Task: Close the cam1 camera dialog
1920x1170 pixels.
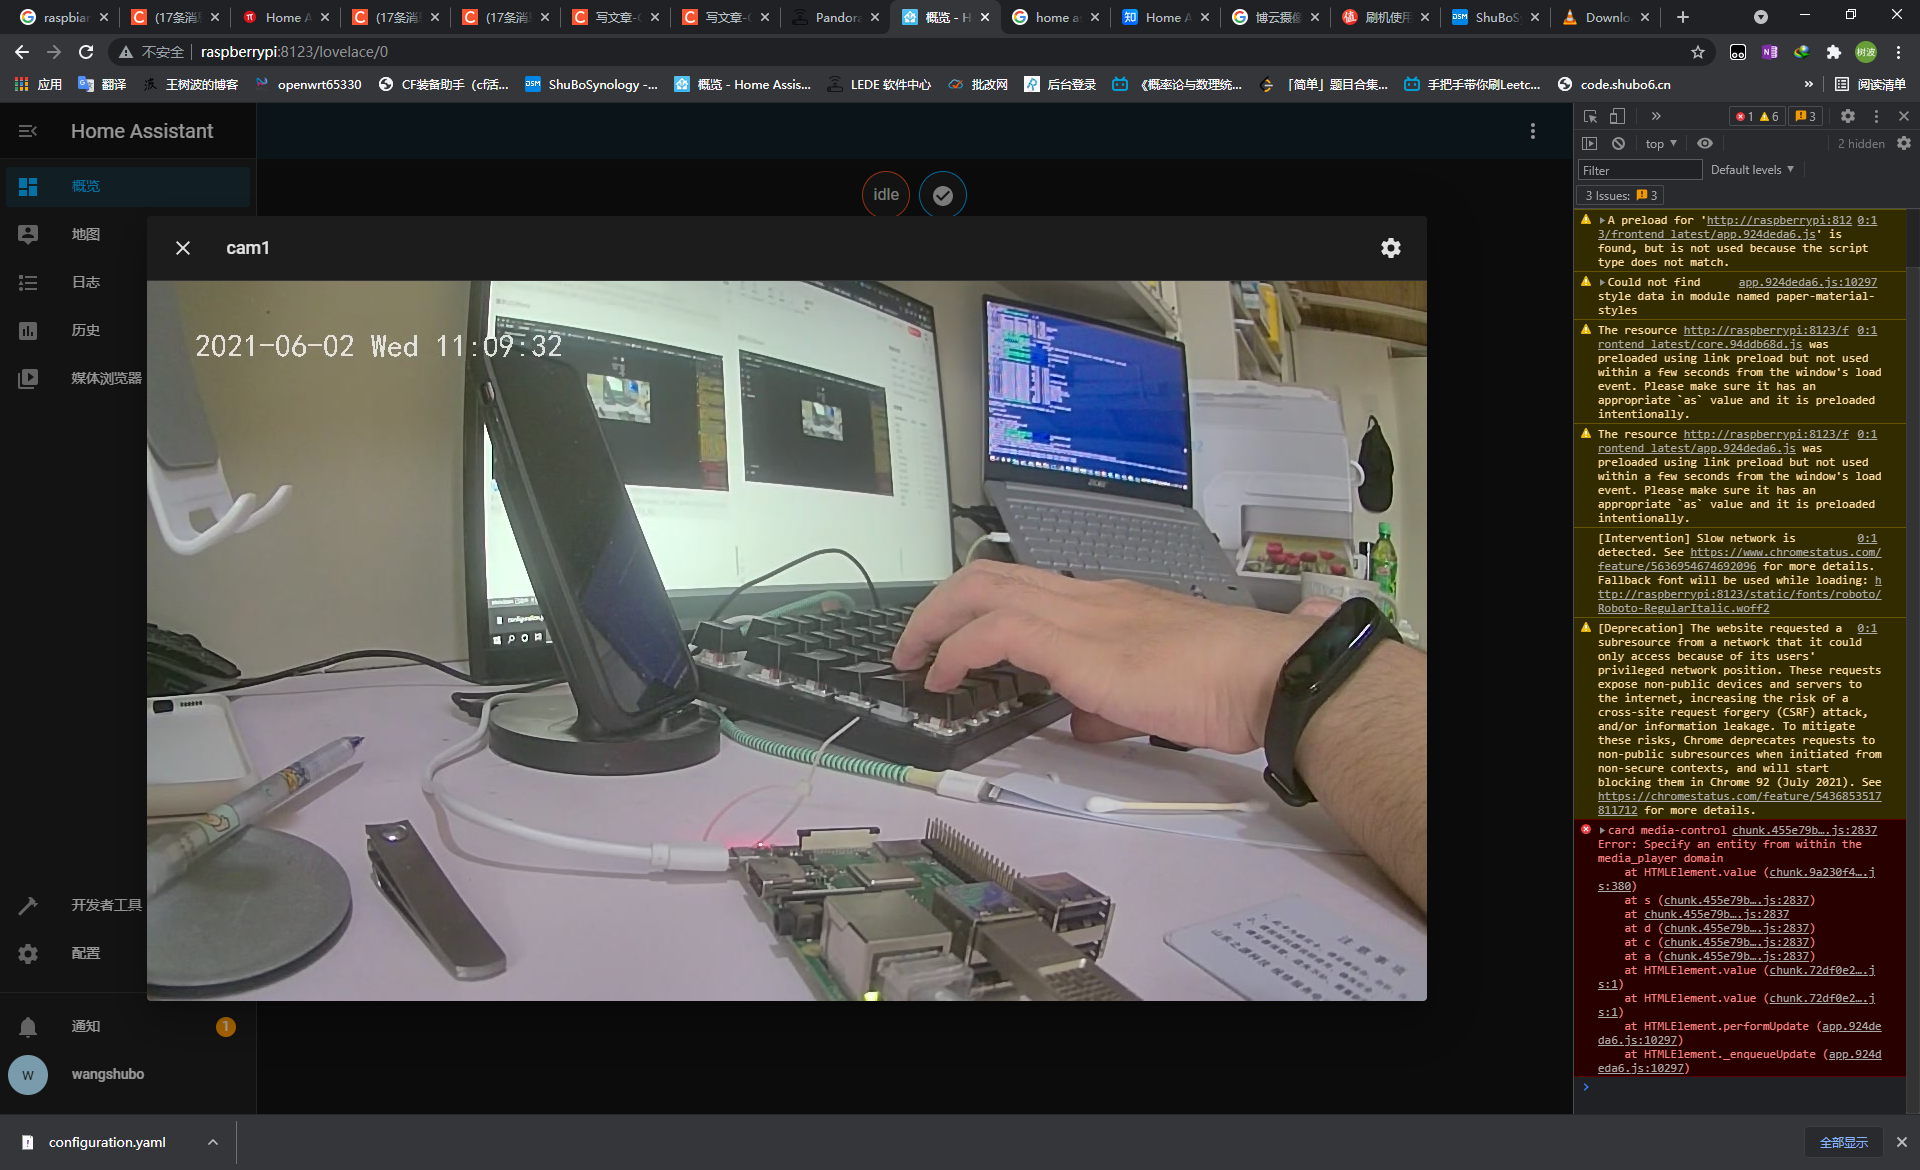Action: 183,248
